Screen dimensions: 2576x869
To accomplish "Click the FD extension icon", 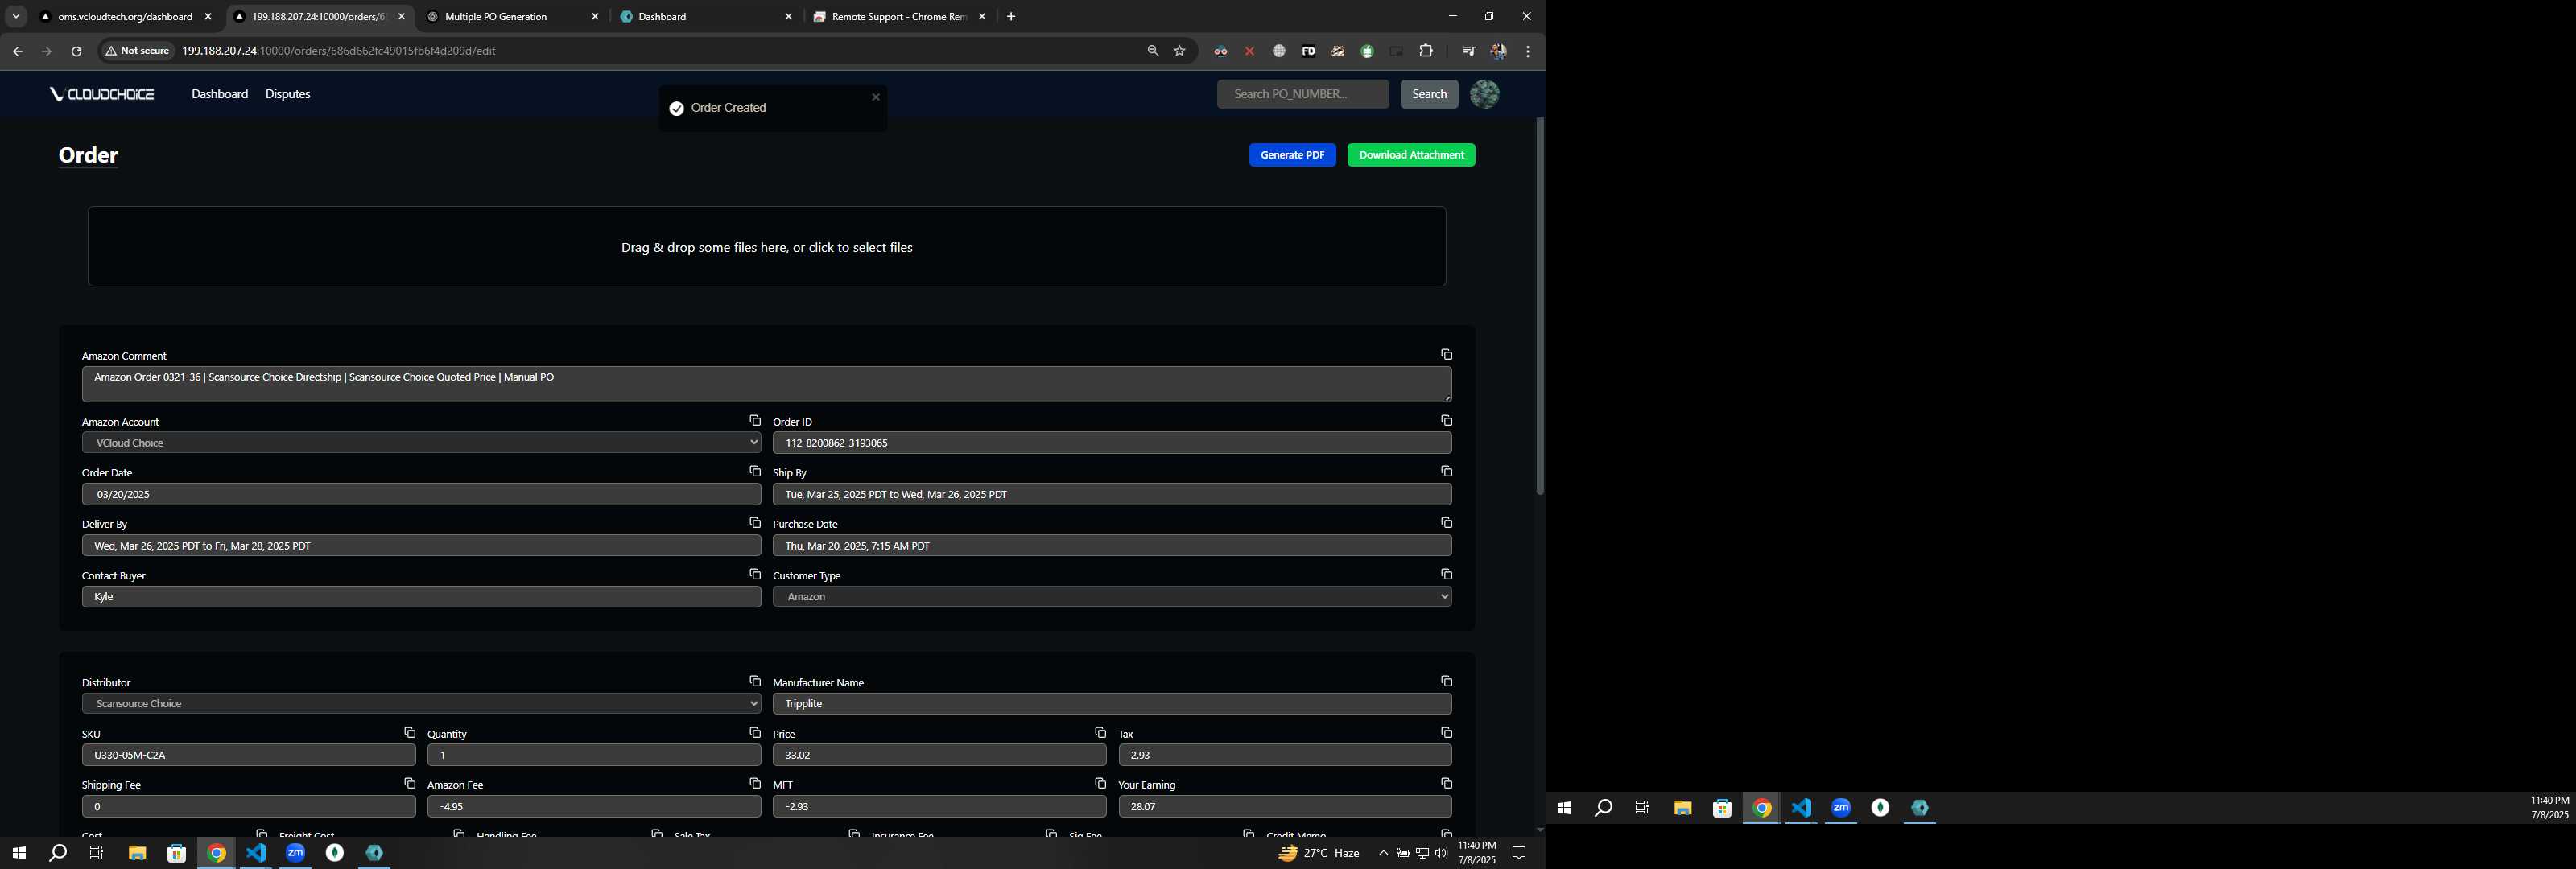I will point(1308,51).
